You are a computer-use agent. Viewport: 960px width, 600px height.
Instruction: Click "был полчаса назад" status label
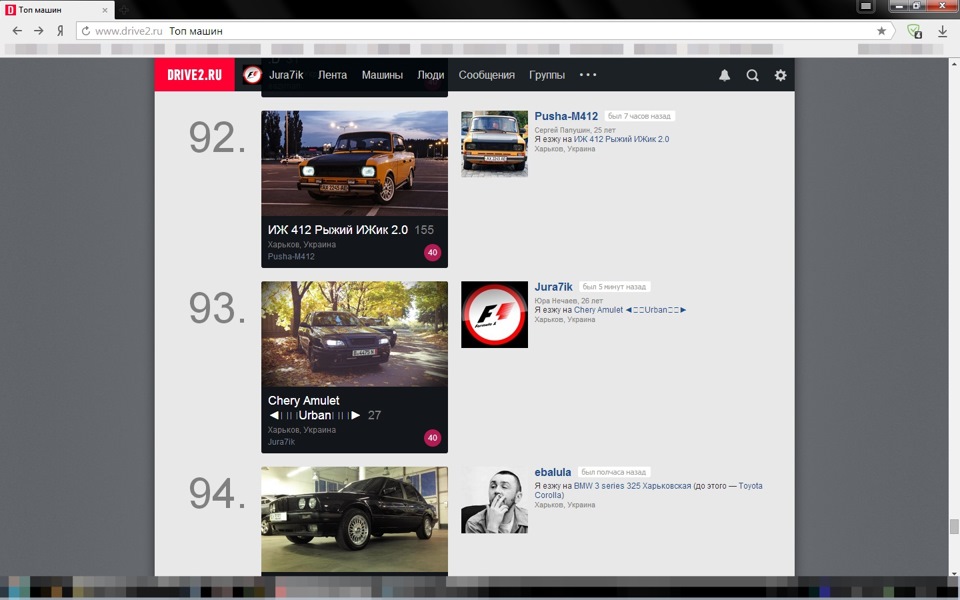point(613,472)
